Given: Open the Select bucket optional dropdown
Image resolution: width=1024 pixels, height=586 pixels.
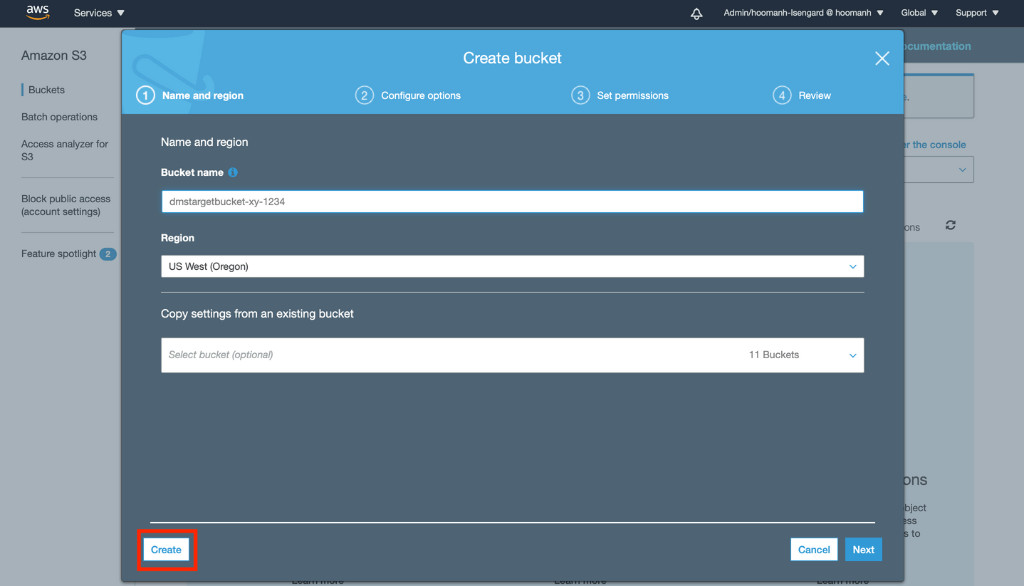Looking at the screenshot, I should 512,355.
